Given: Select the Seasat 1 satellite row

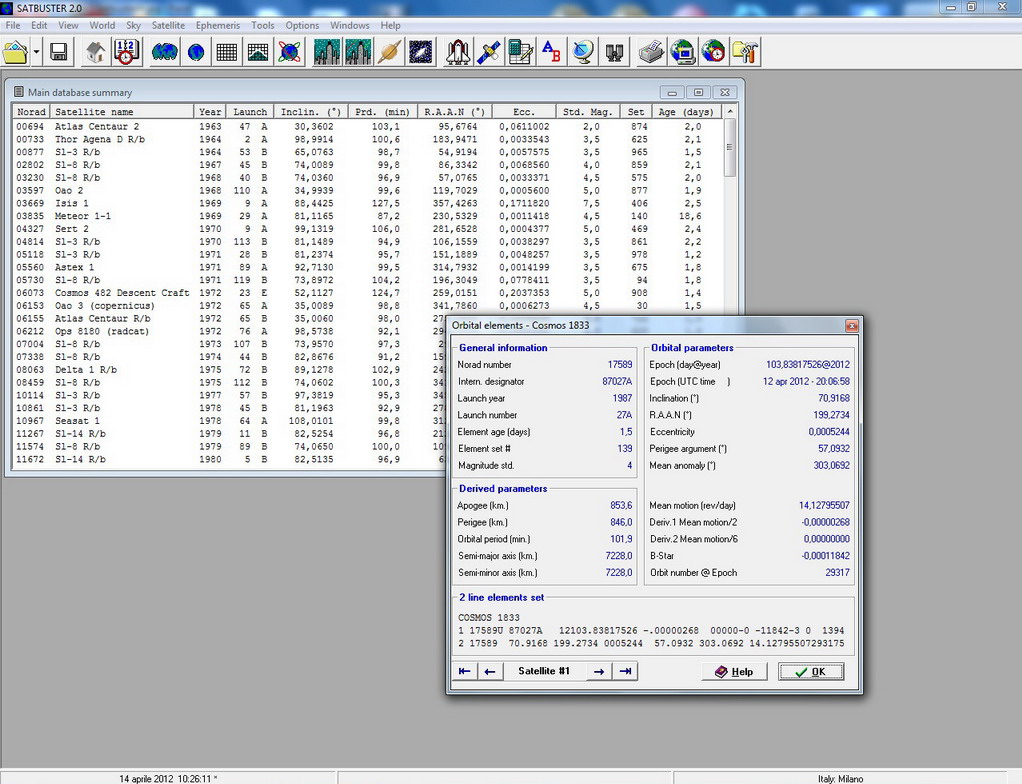Looking at the screenshot, I should pyautogui.click(x=228, y=421).
